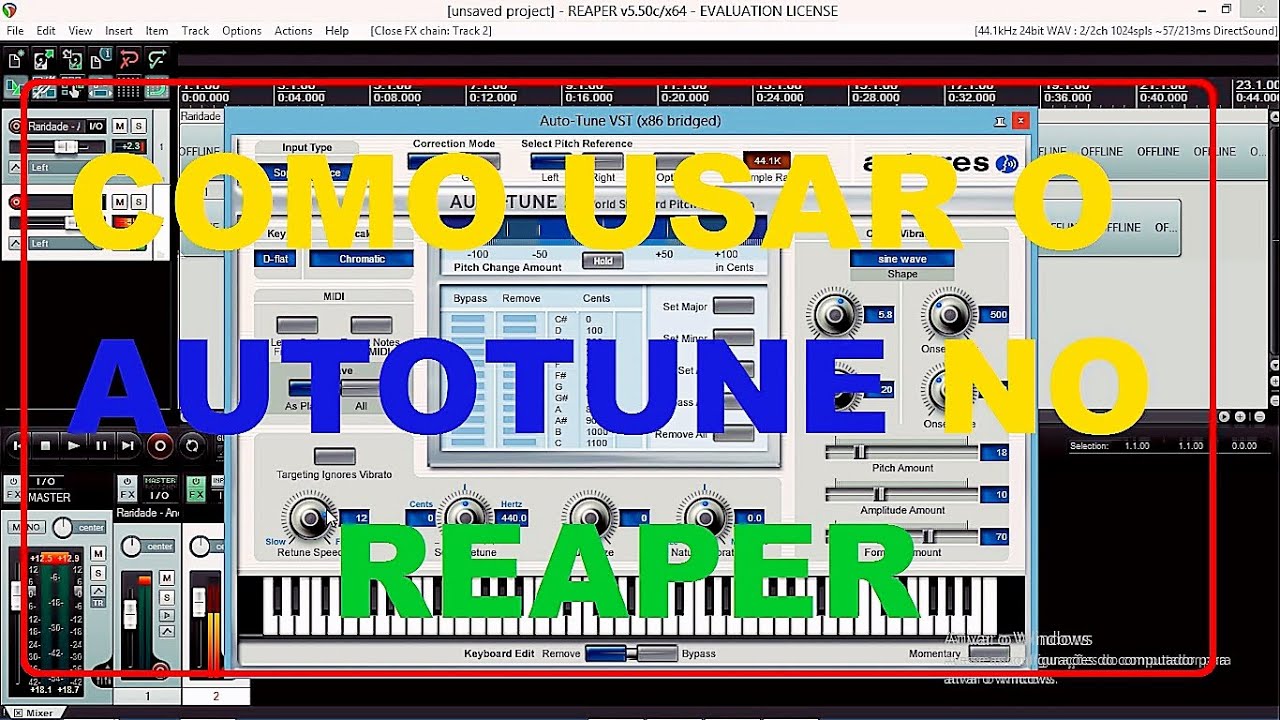Click the Hold button in Auto-Tune
1280x720 pixels.
[x=603, y=260]
